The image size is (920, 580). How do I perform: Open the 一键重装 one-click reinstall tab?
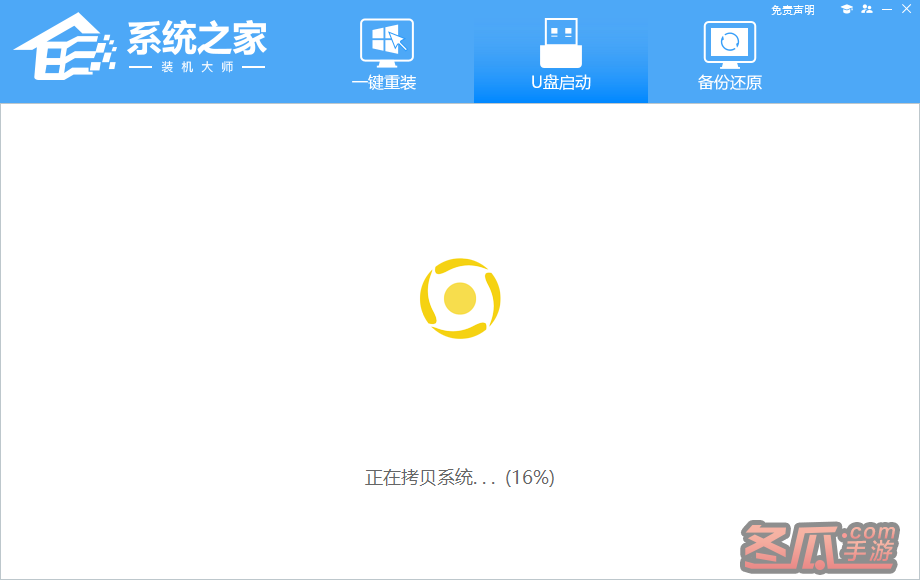[x=384, y=55]
